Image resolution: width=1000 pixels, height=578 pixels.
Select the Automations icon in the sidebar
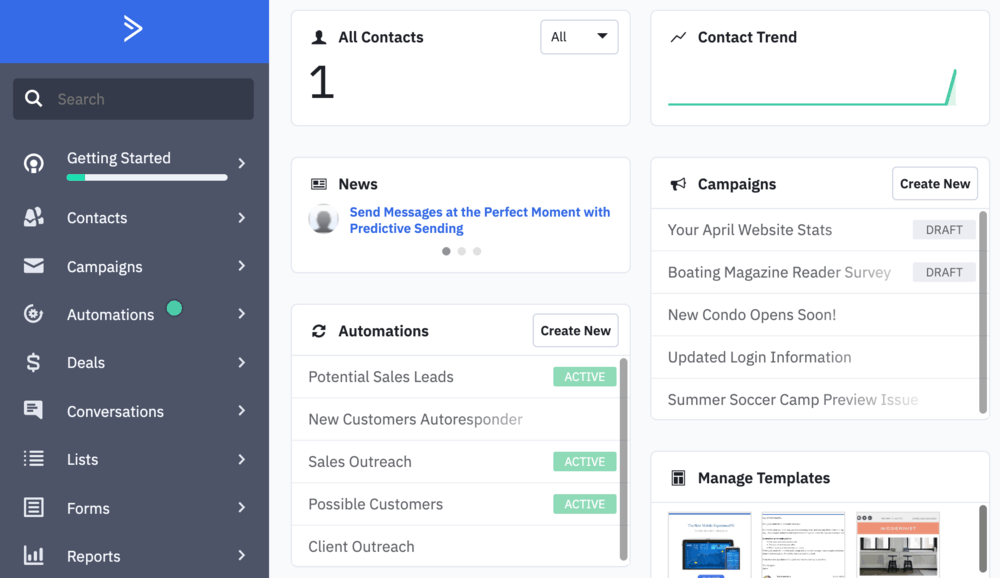coord(35,314)
